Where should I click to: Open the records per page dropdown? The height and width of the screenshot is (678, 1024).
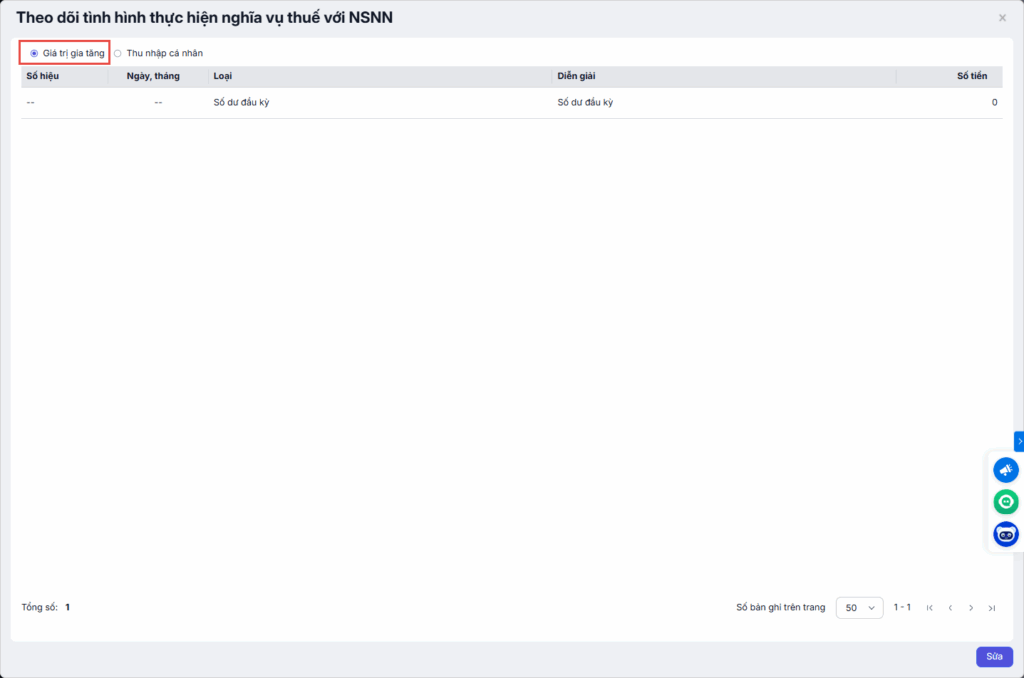[859, 607]
